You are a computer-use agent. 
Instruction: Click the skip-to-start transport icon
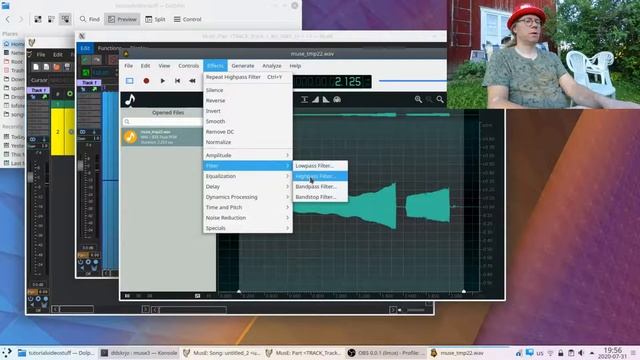pyautogui.click(x=178, y=81)
